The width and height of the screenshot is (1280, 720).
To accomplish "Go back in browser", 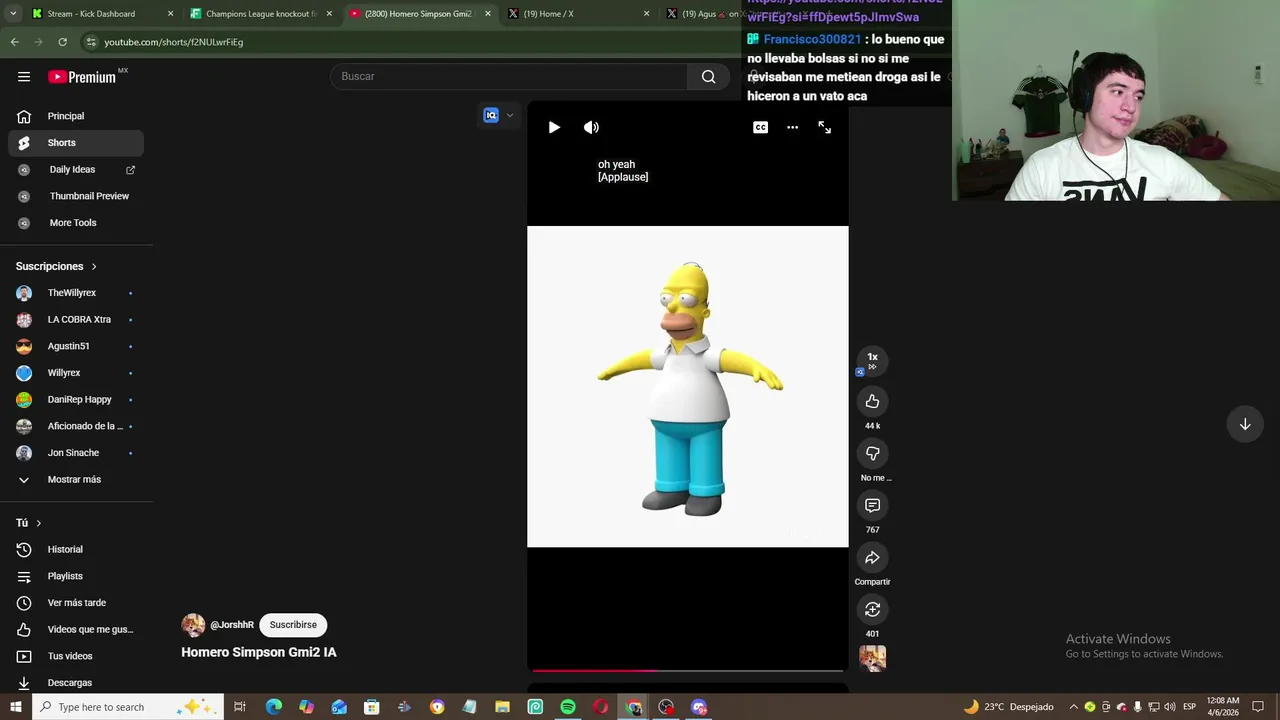I will (x=14, y=42).
